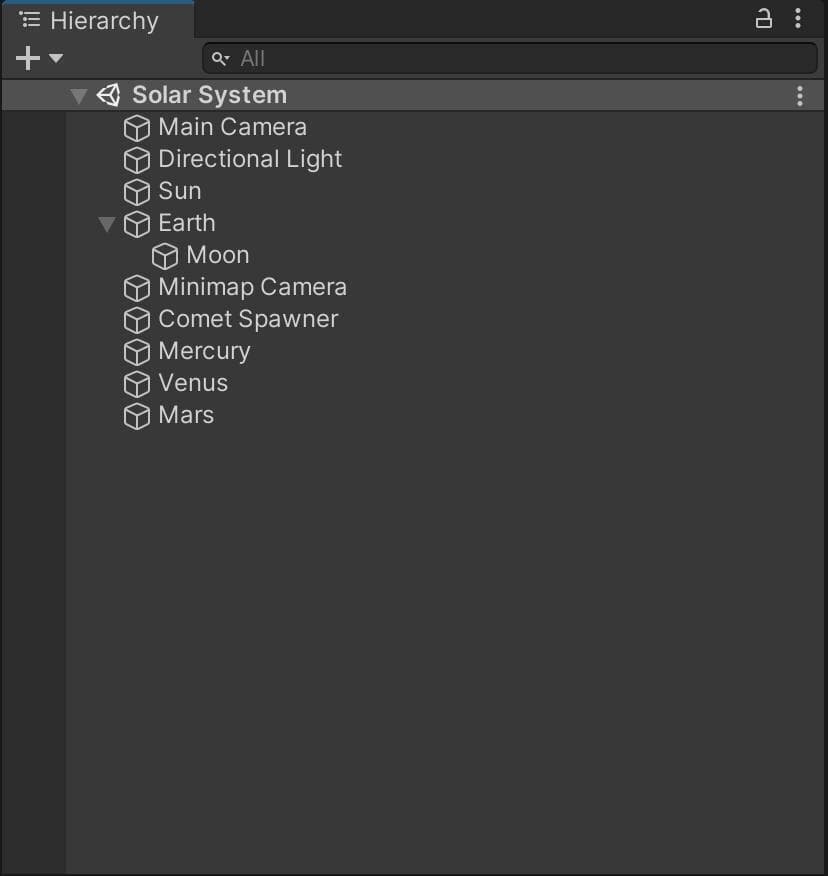
Task: Select Minimap Camera in the hierarchy
Action: (x=253, y=287)
